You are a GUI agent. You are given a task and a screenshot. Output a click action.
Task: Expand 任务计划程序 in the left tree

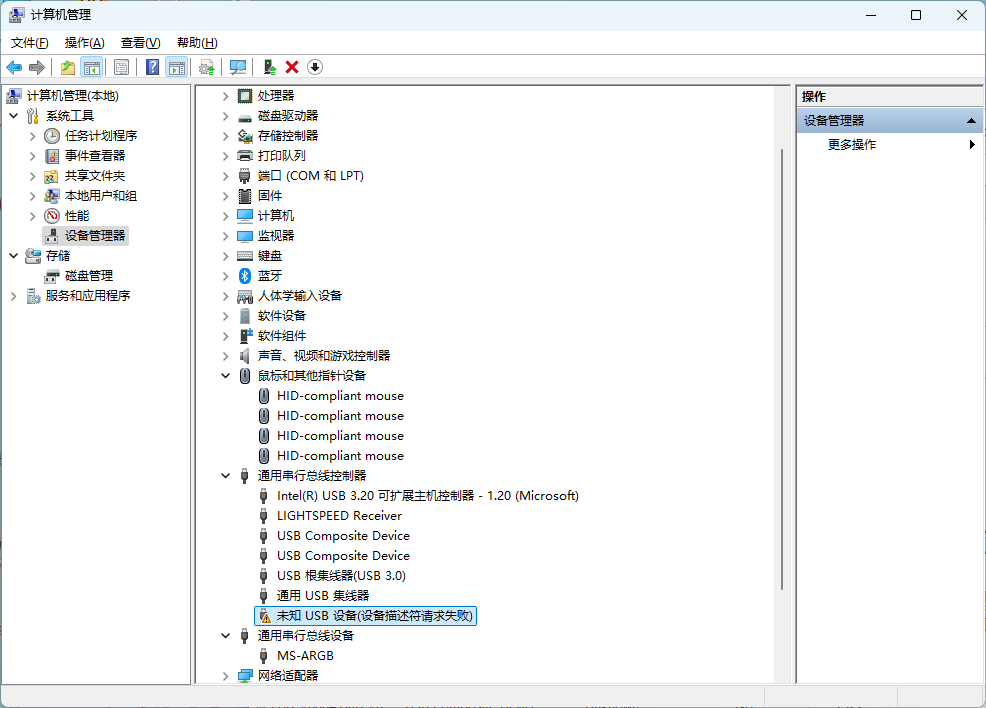(32, 136)
